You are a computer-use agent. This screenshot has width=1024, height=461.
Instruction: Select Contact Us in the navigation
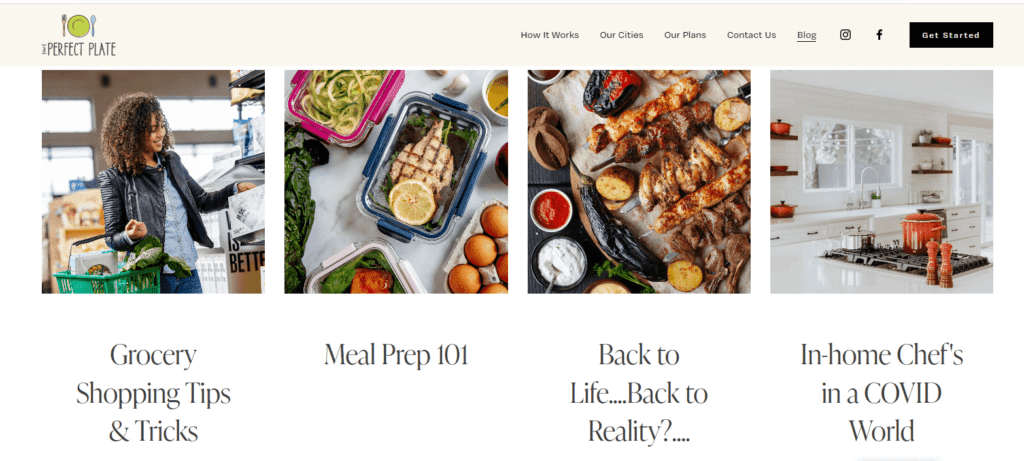(751, 35)
